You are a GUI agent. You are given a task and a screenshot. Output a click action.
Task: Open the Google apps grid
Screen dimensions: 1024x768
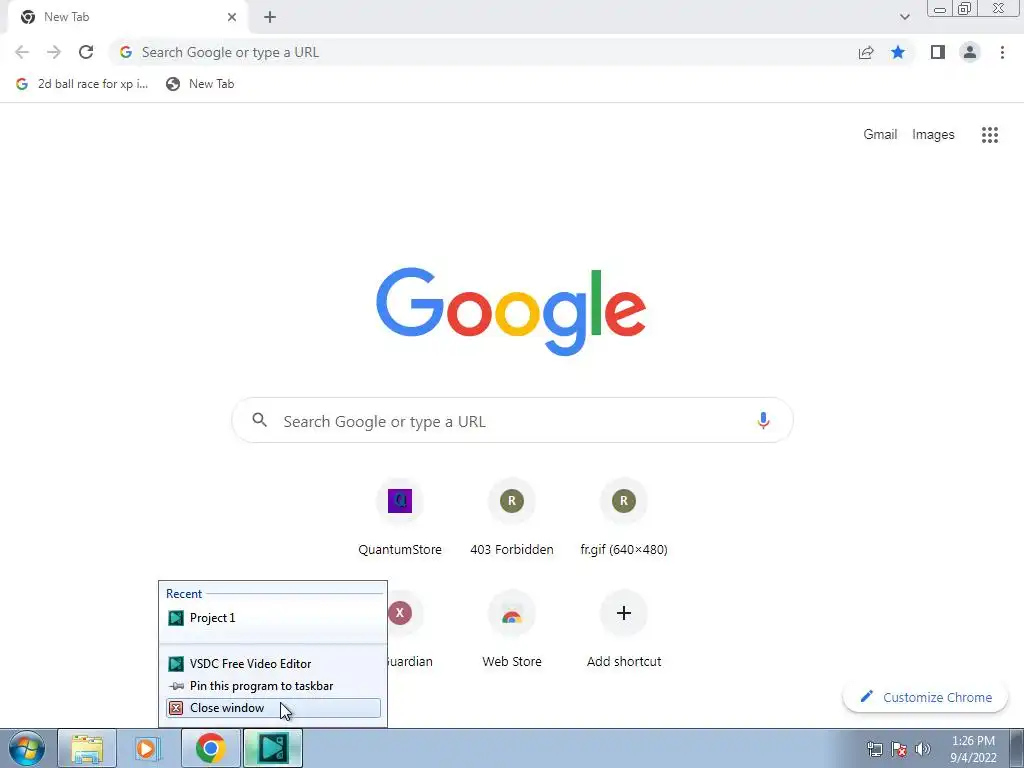point(989,135)
